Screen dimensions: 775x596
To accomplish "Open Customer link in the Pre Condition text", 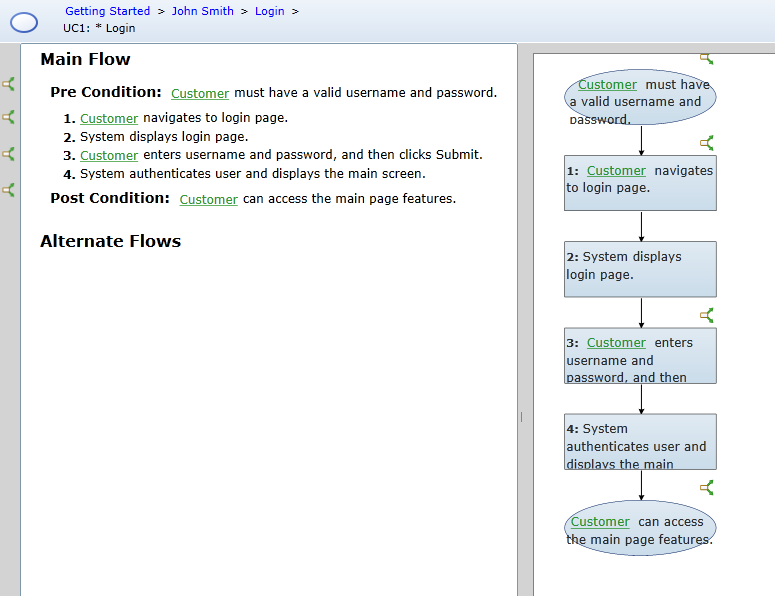I will pos(200,94).
